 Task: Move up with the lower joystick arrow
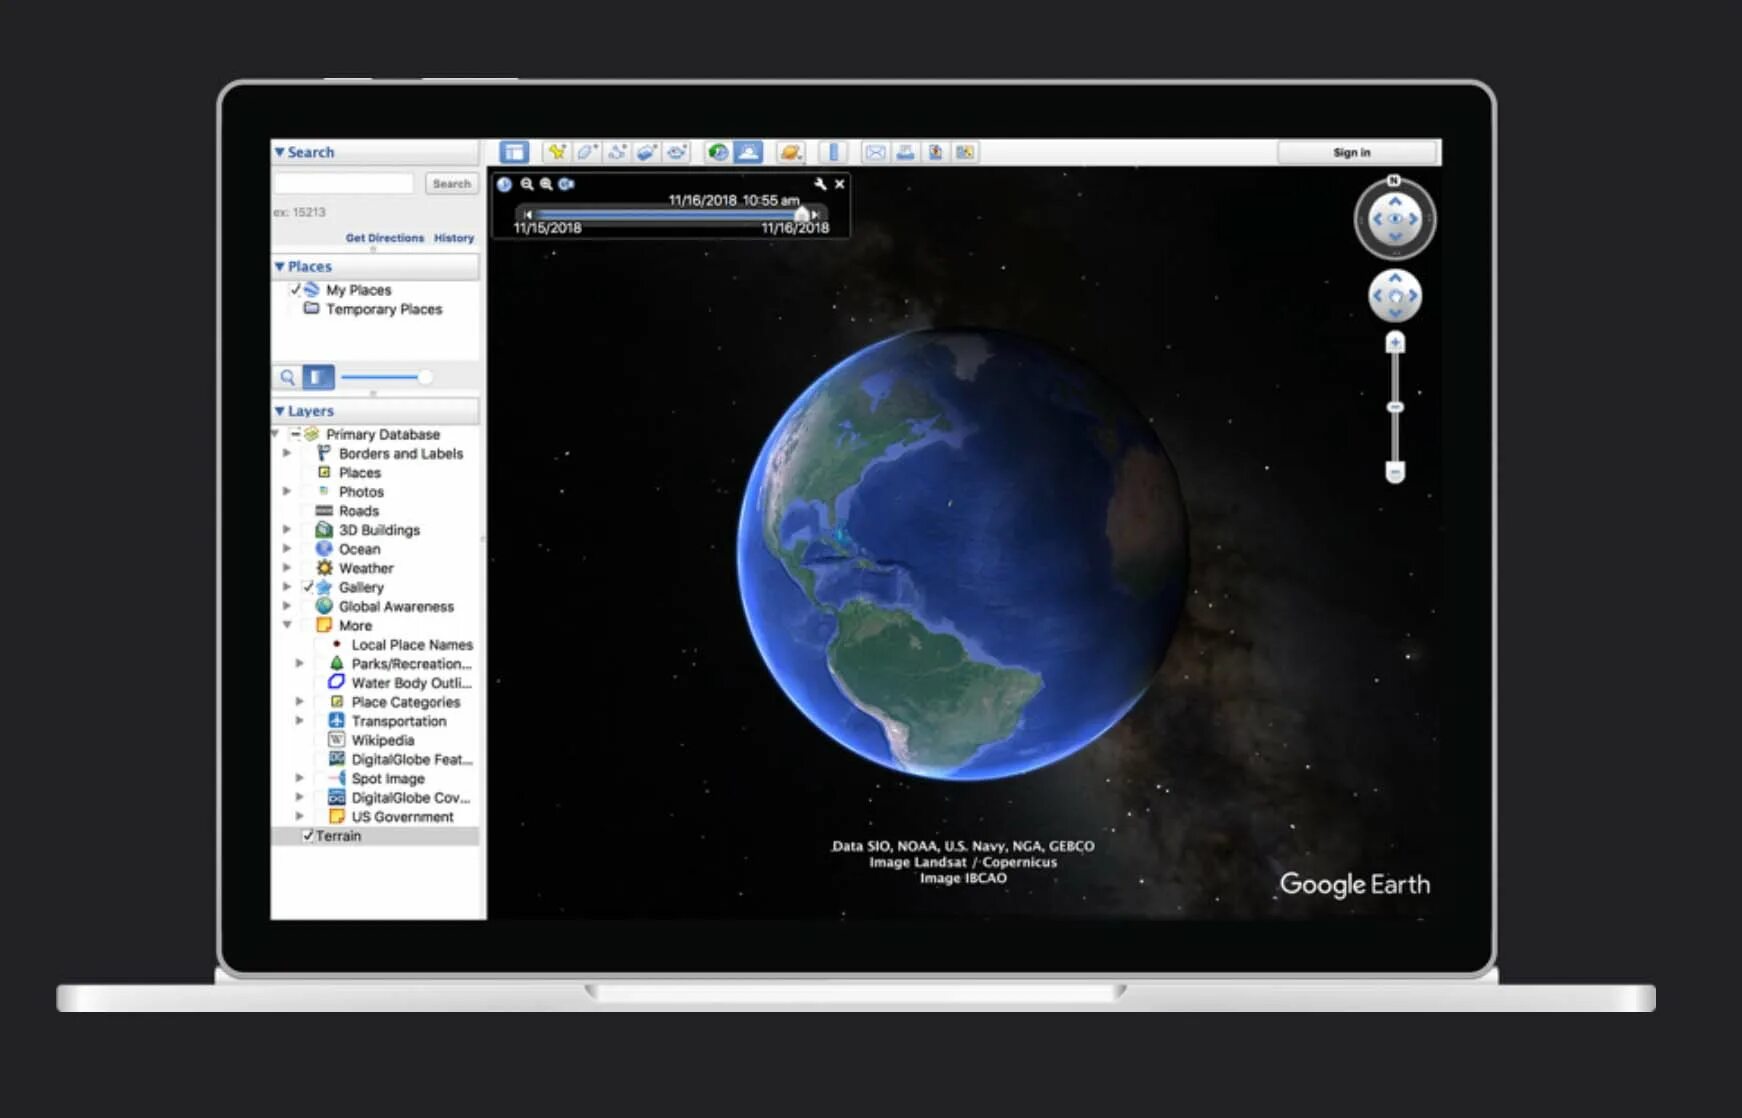click(x=1395, y=278)
